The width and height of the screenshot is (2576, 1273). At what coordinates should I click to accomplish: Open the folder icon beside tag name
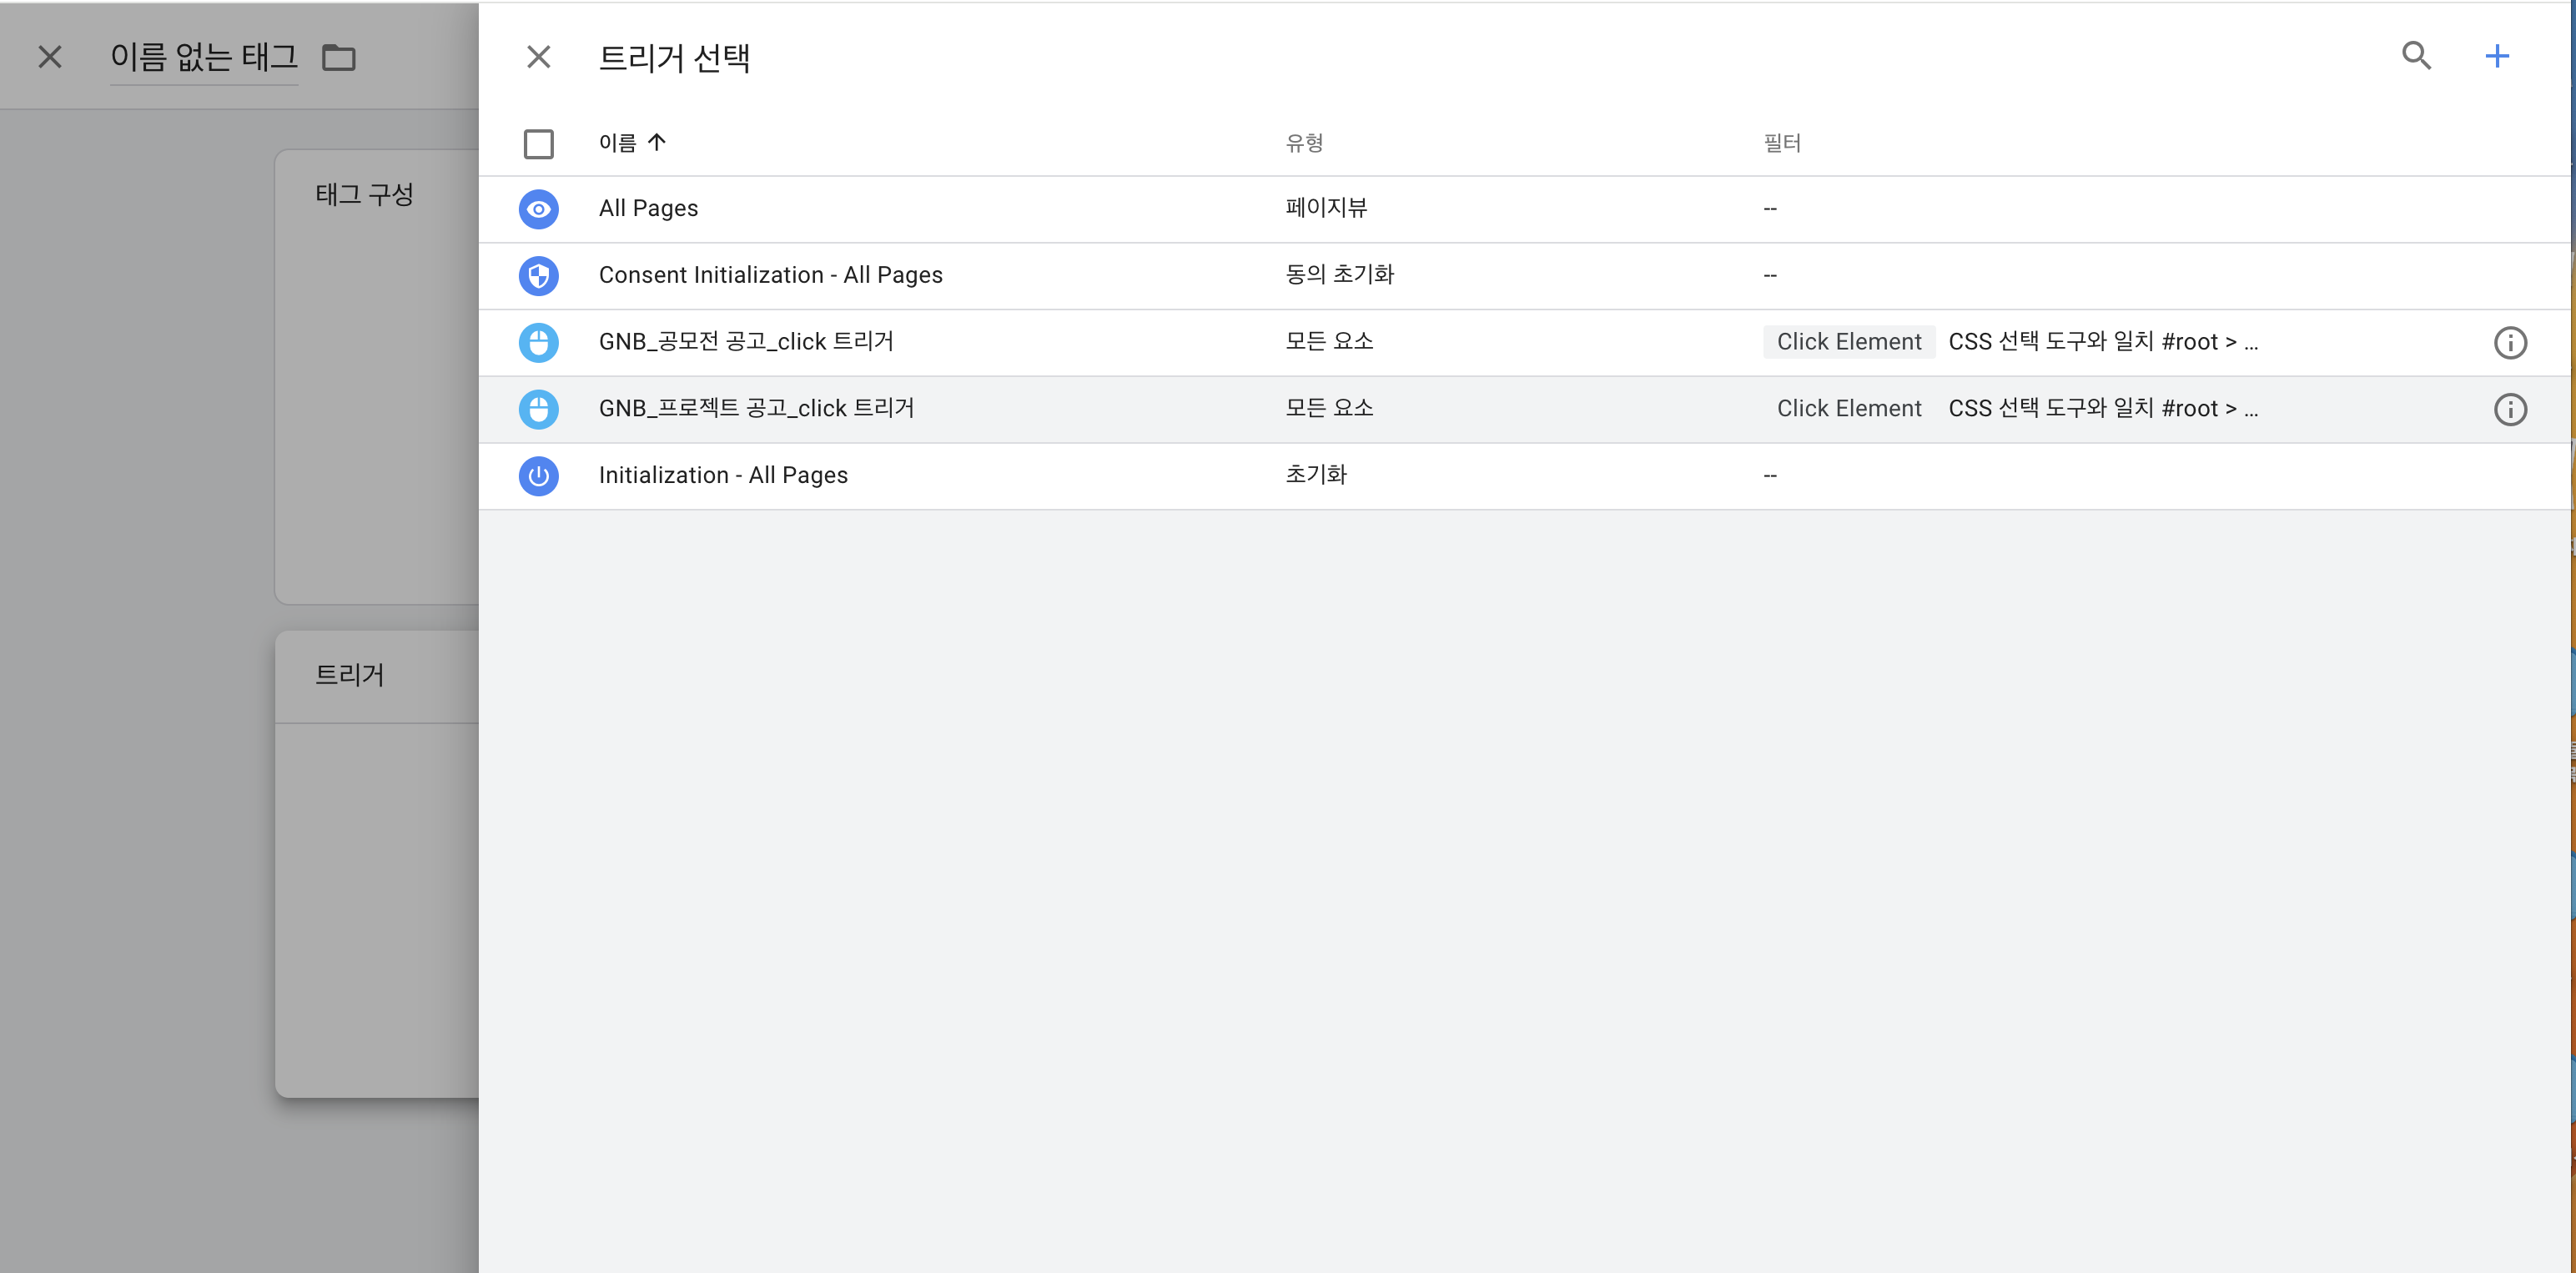[x=339, y=58]
